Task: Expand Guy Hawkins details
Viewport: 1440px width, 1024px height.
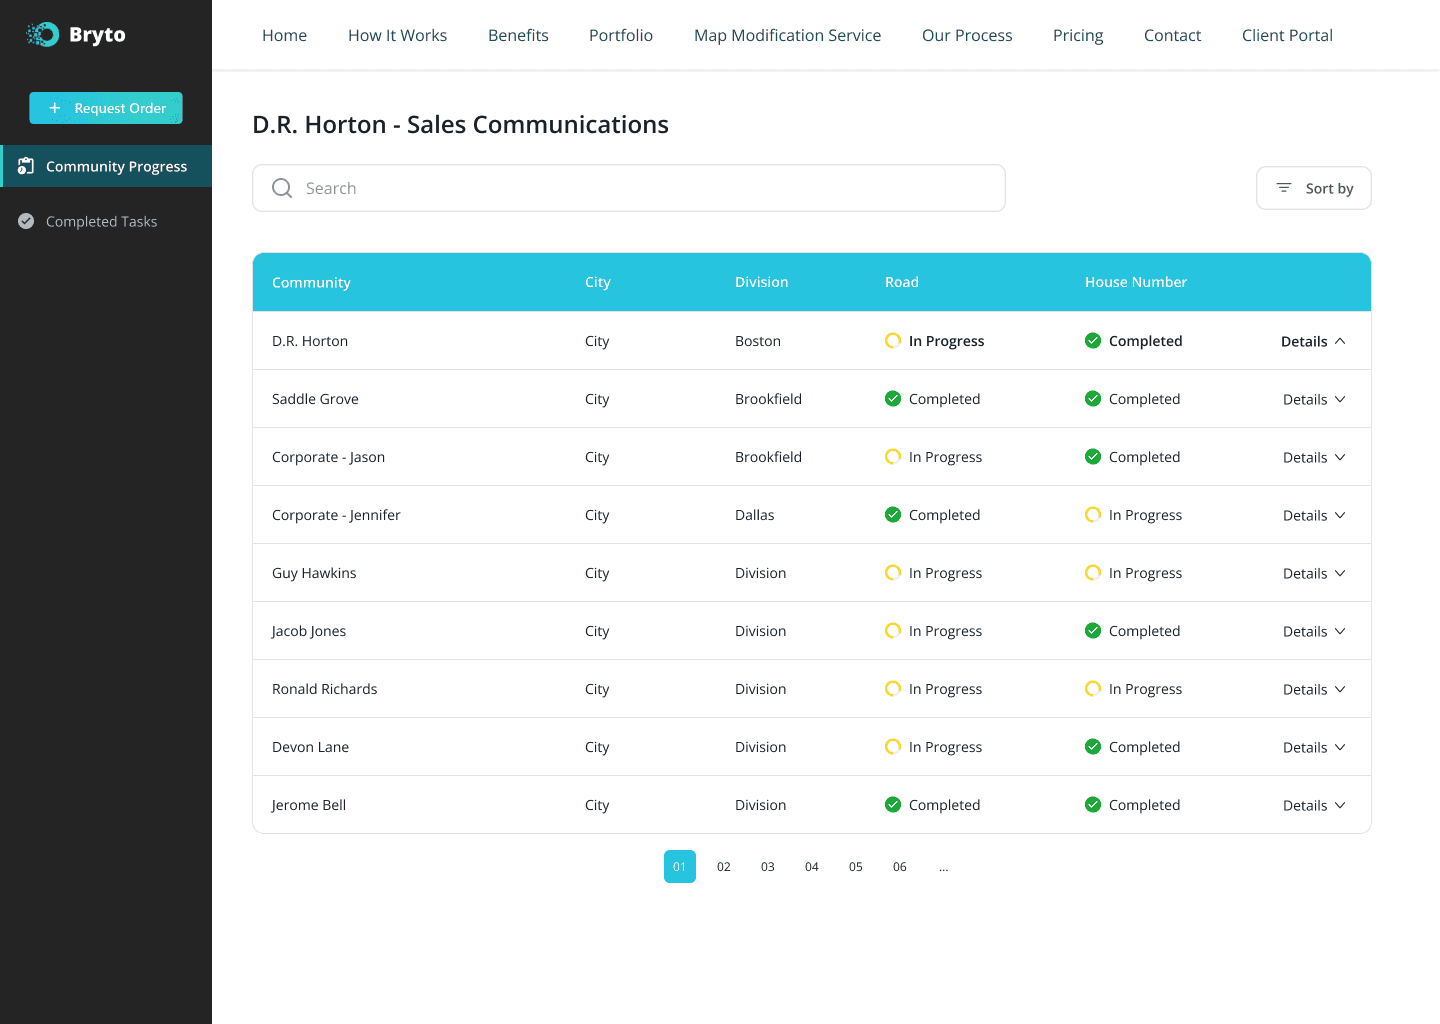Action: 1314,573
